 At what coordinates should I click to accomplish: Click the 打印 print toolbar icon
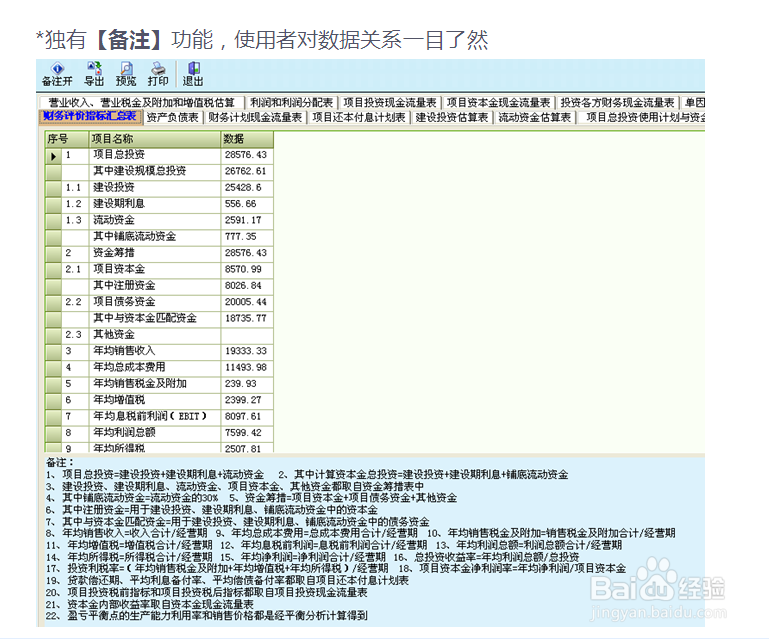[158, 74]
